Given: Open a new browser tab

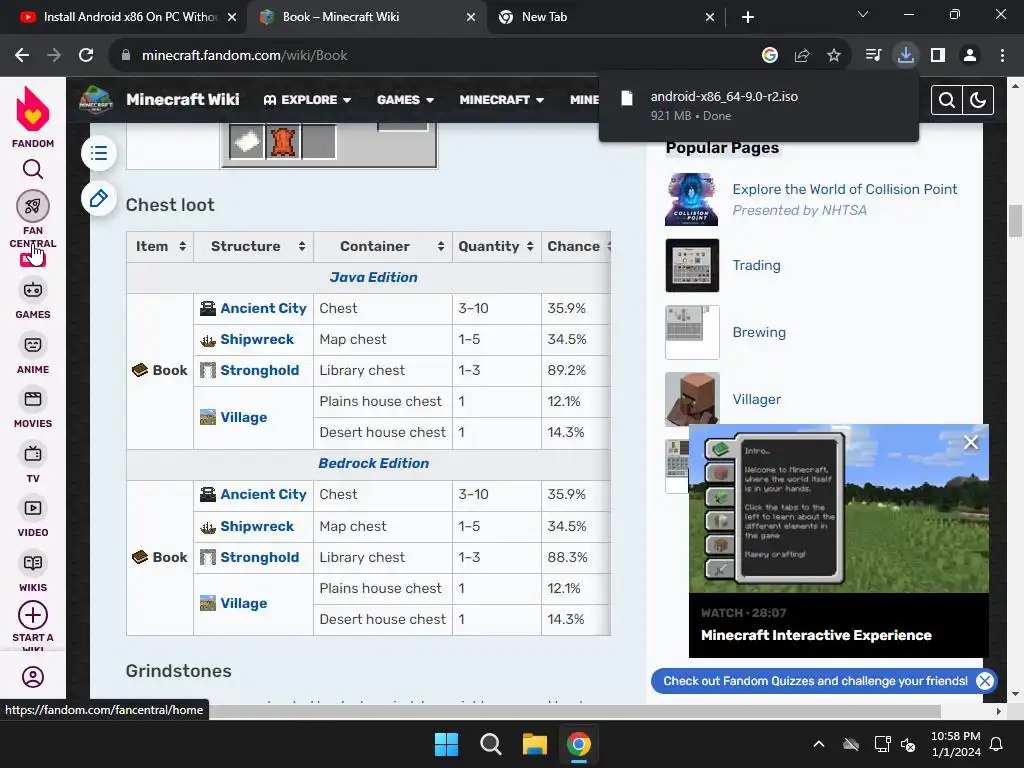Looking at the screenshot, I should pyautogui.click(x=748, y=17).
